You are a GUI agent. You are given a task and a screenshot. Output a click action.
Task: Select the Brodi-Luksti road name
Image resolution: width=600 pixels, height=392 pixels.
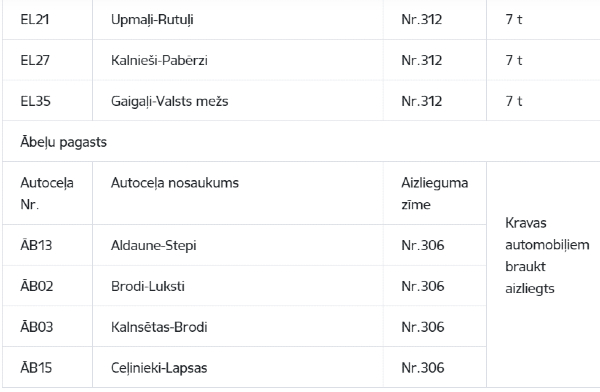click(148, 286)
